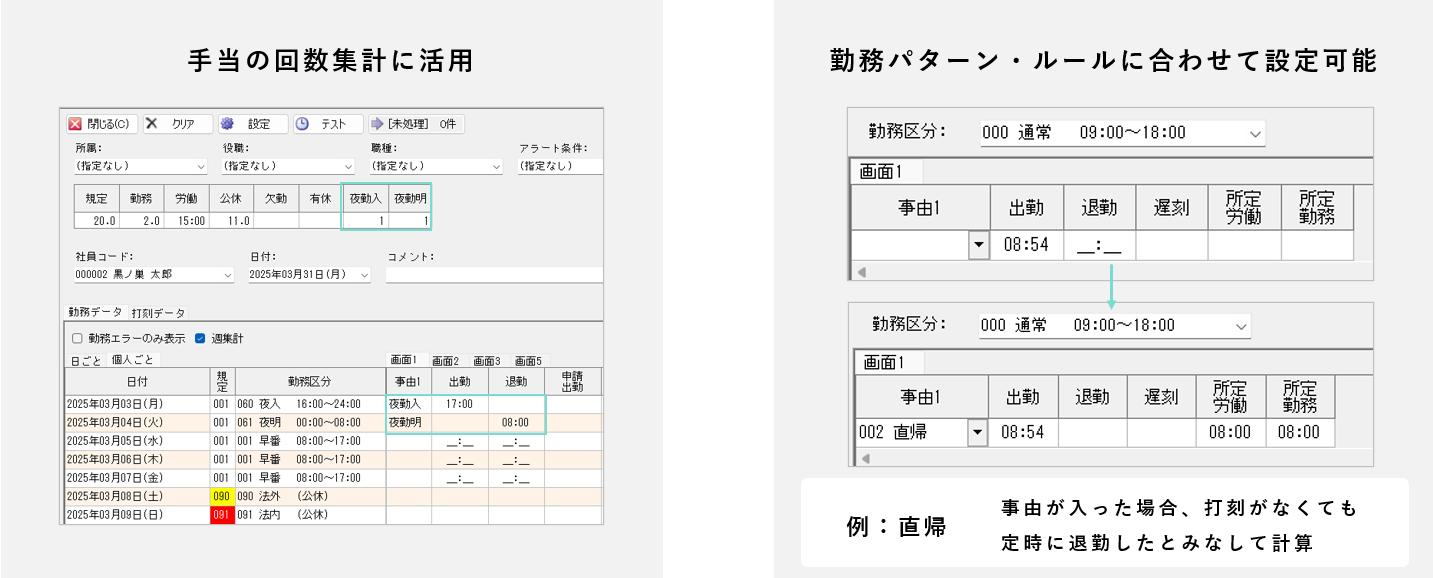The image size is (1433, 578).
Task: Click the テスト button label
Action: [x=334, y=124]
